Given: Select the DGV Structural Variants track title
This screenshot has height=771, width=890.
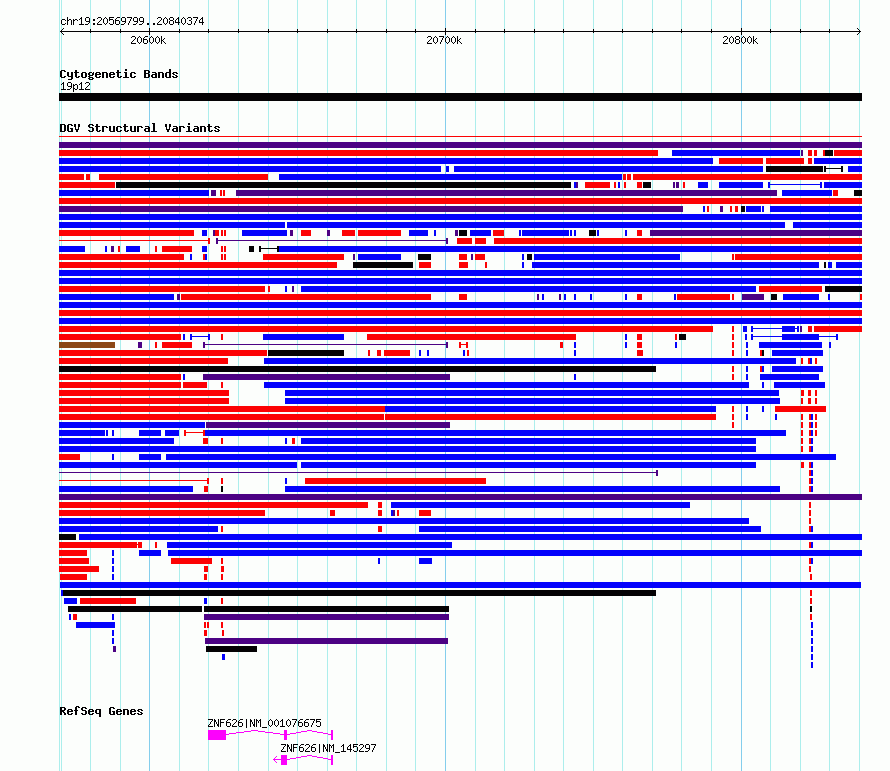Looking at the screenshot, I should tap(140, 128).
